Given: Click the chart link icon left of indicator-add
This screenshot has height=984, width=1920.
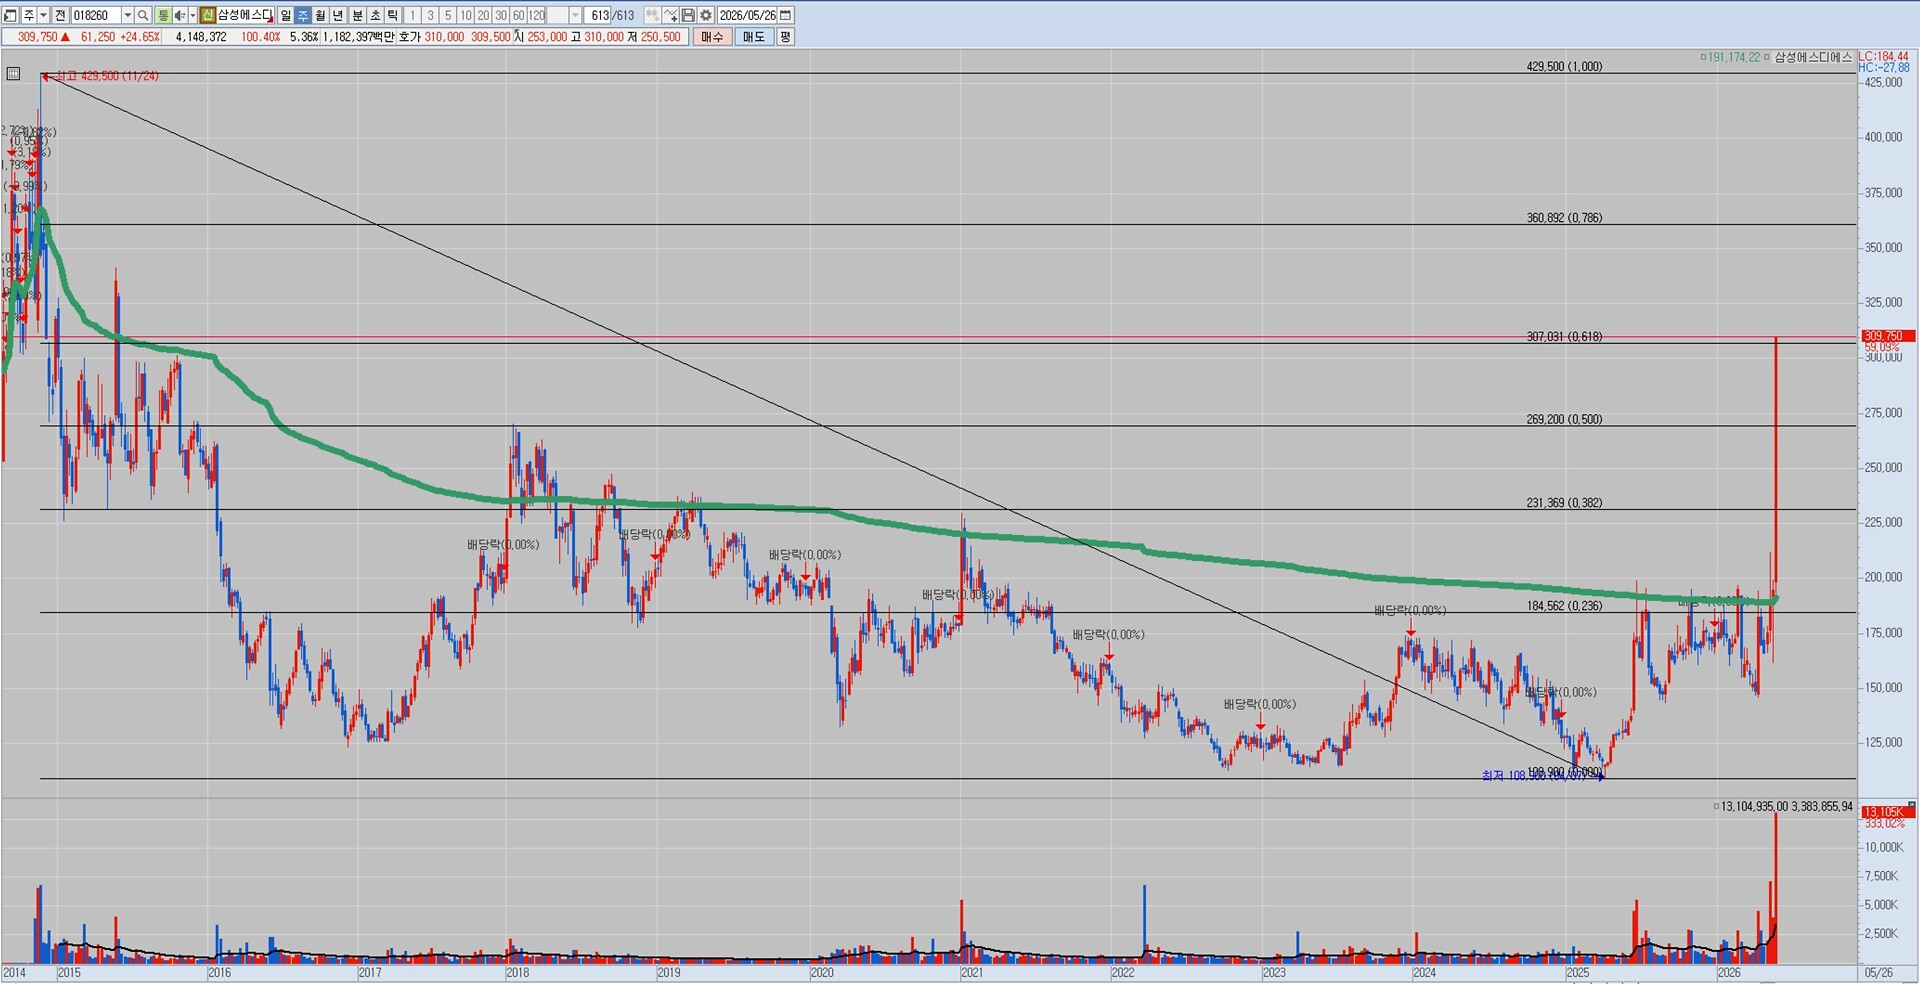Looking at the screenshot, I should [652, 15].
